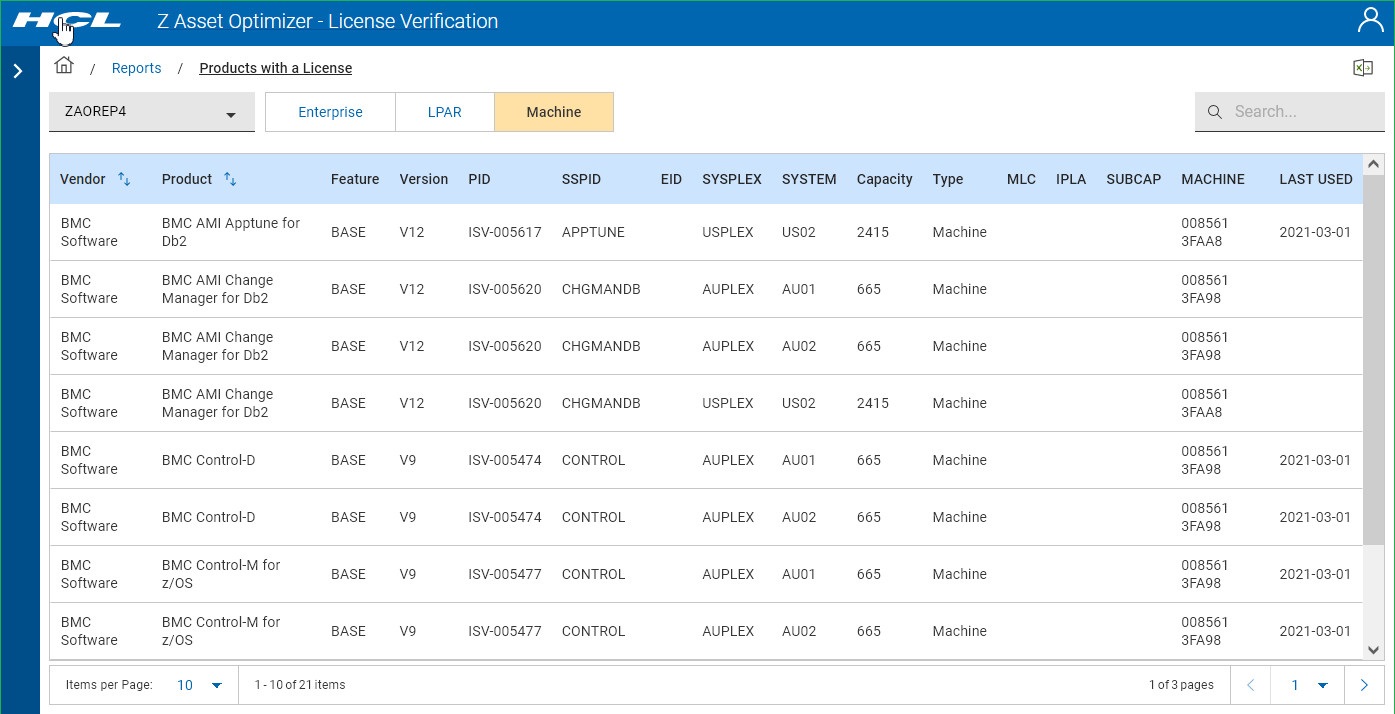
Task: Sort table by Product column arrows
Action: click(230, 179)
